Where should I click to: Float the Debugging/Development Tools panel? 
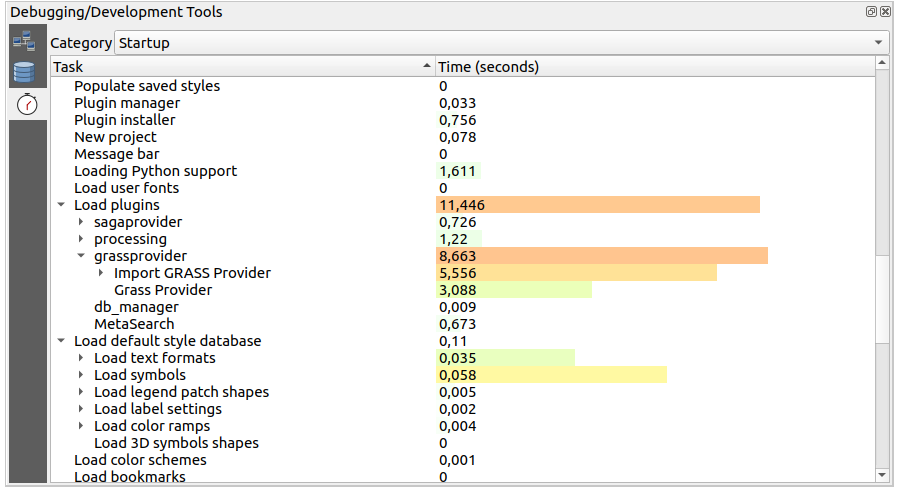point(871,12)
